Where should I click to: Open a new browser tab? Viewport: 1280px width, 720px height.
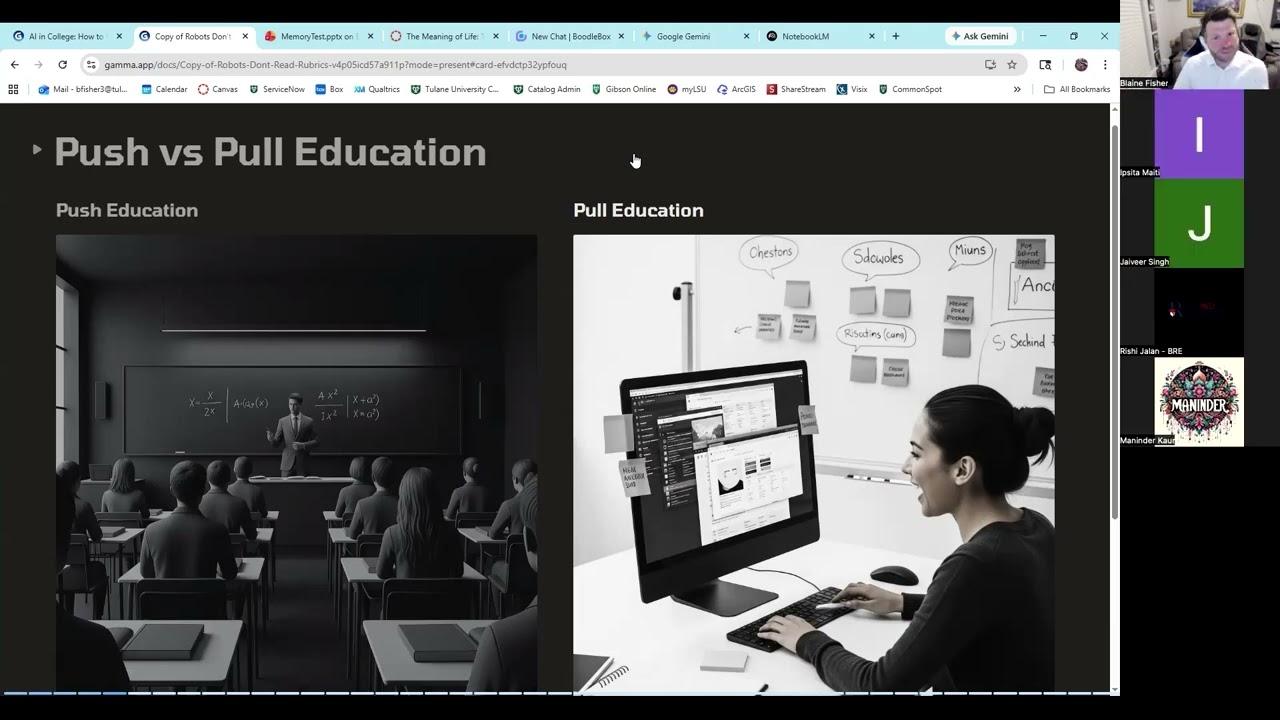click(895, 36)
